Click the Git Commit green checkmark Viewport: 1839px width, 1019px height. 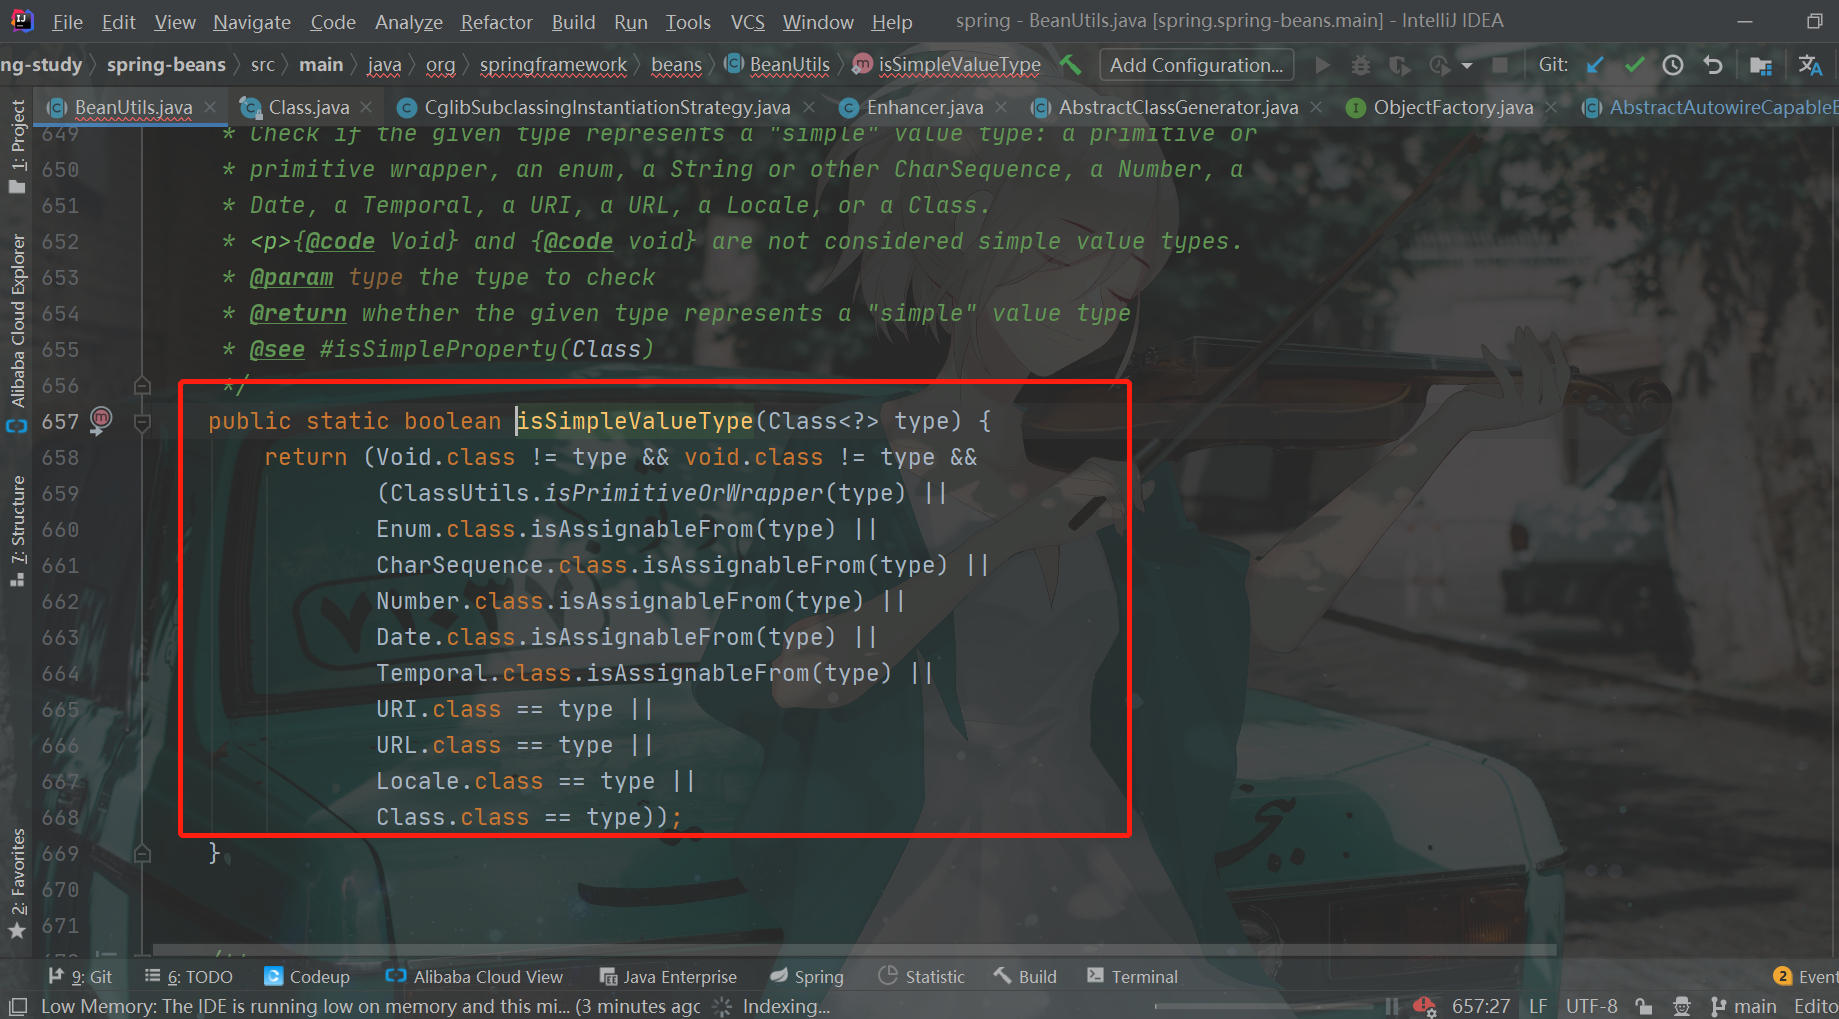click(1634, 65)
